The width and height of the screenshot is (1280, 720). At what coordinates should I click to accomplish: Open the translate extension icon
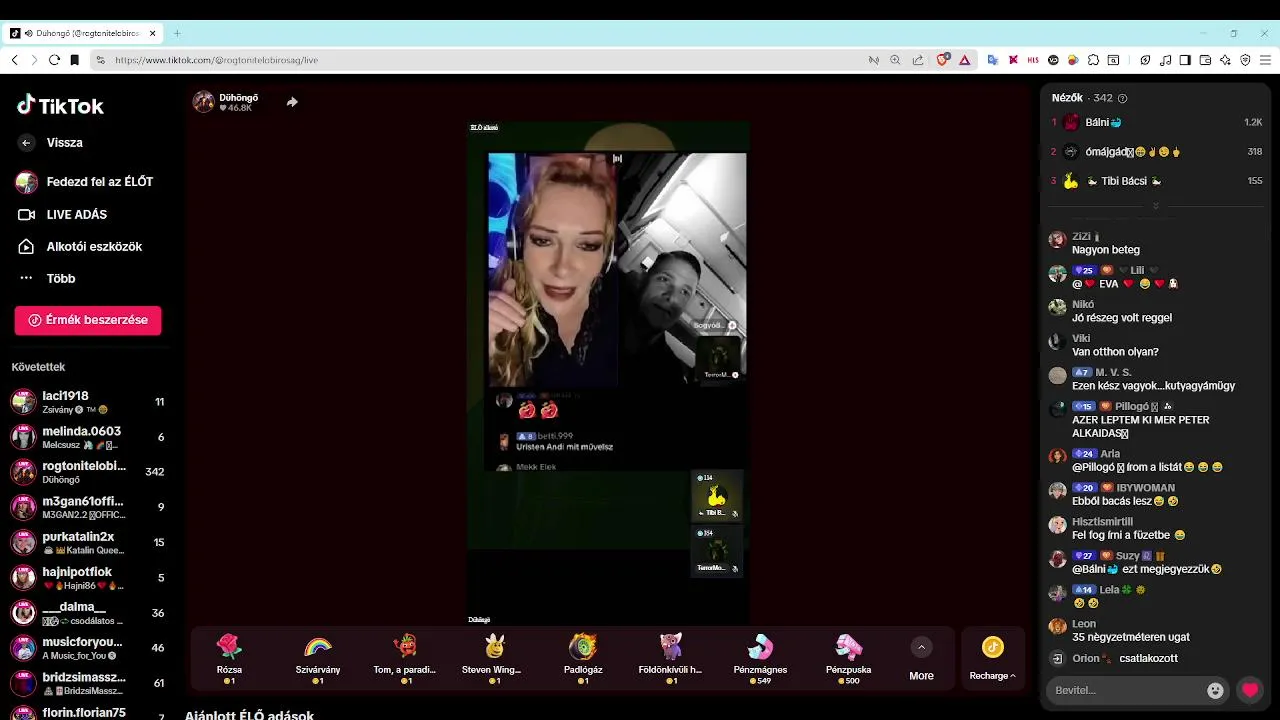[x=992, y=60]
